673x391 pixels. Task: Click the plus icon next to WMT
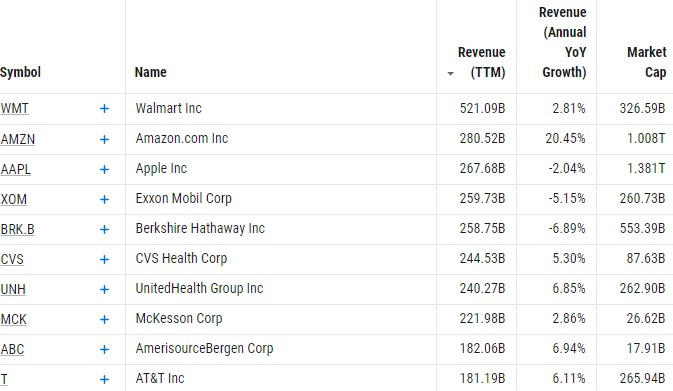coord(104,109)
